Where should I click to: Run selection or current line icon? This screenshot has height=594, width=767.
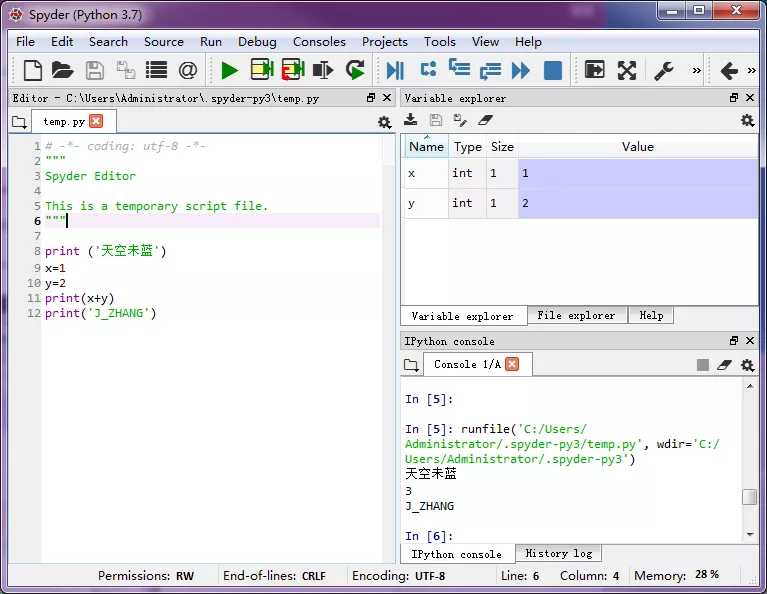tap(323, 70)
